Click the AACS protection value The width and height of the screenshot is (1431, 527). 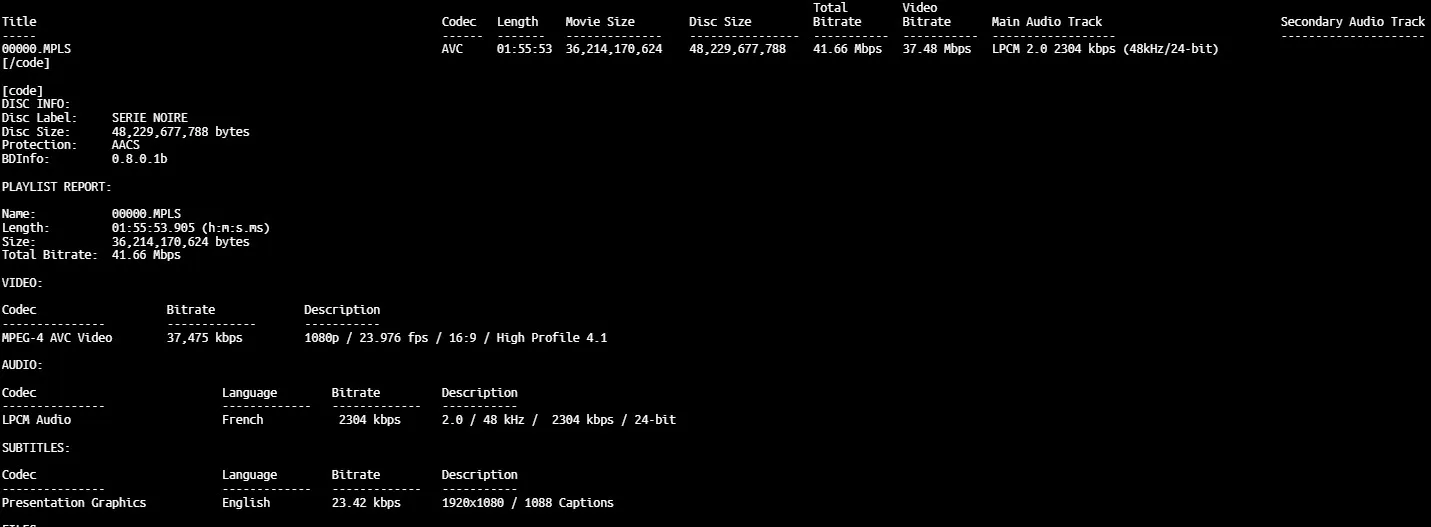click(126, 145)
